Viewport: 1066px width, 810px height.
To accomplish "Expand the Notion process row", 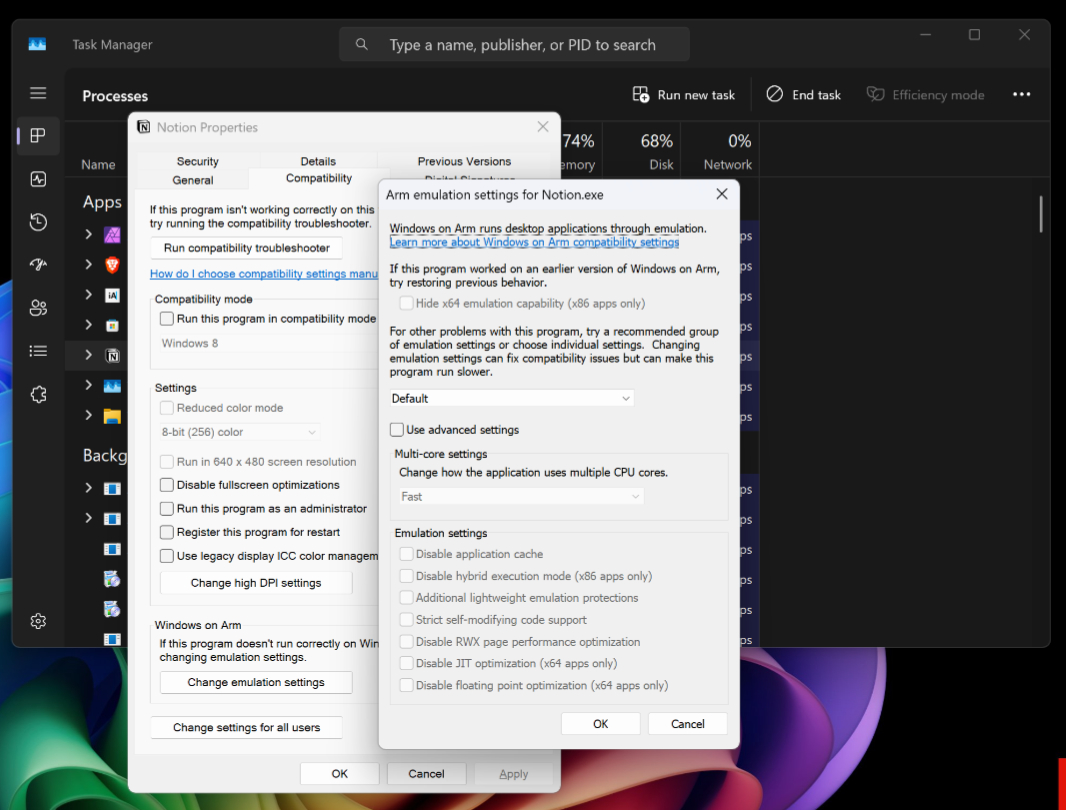I will point(88,355).
